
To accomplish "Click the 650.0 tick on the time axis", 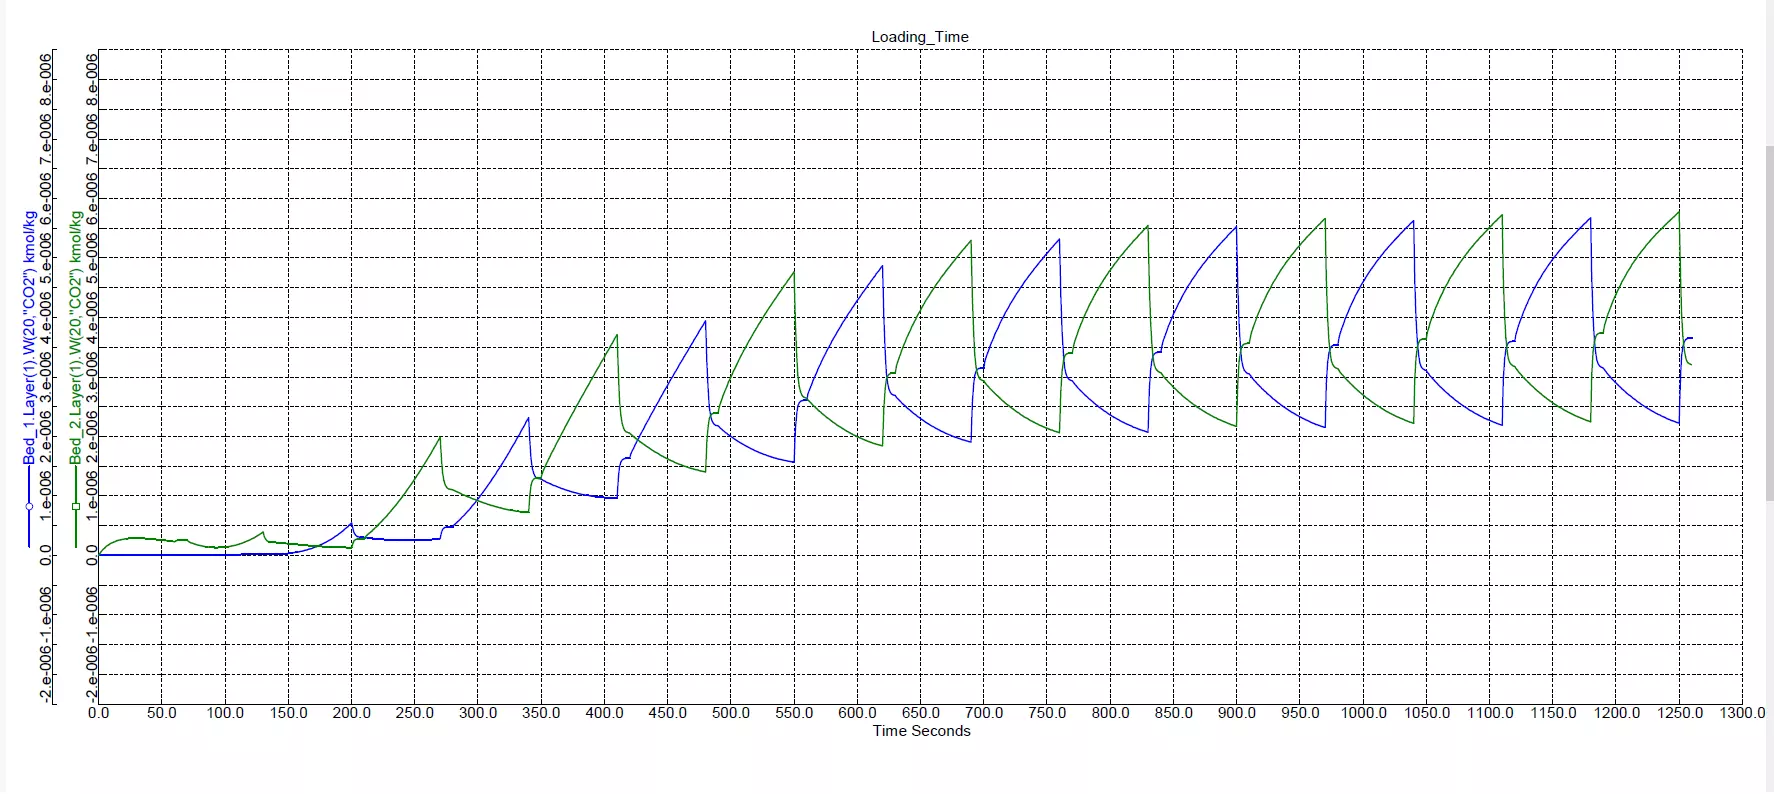I will point(920,713).
